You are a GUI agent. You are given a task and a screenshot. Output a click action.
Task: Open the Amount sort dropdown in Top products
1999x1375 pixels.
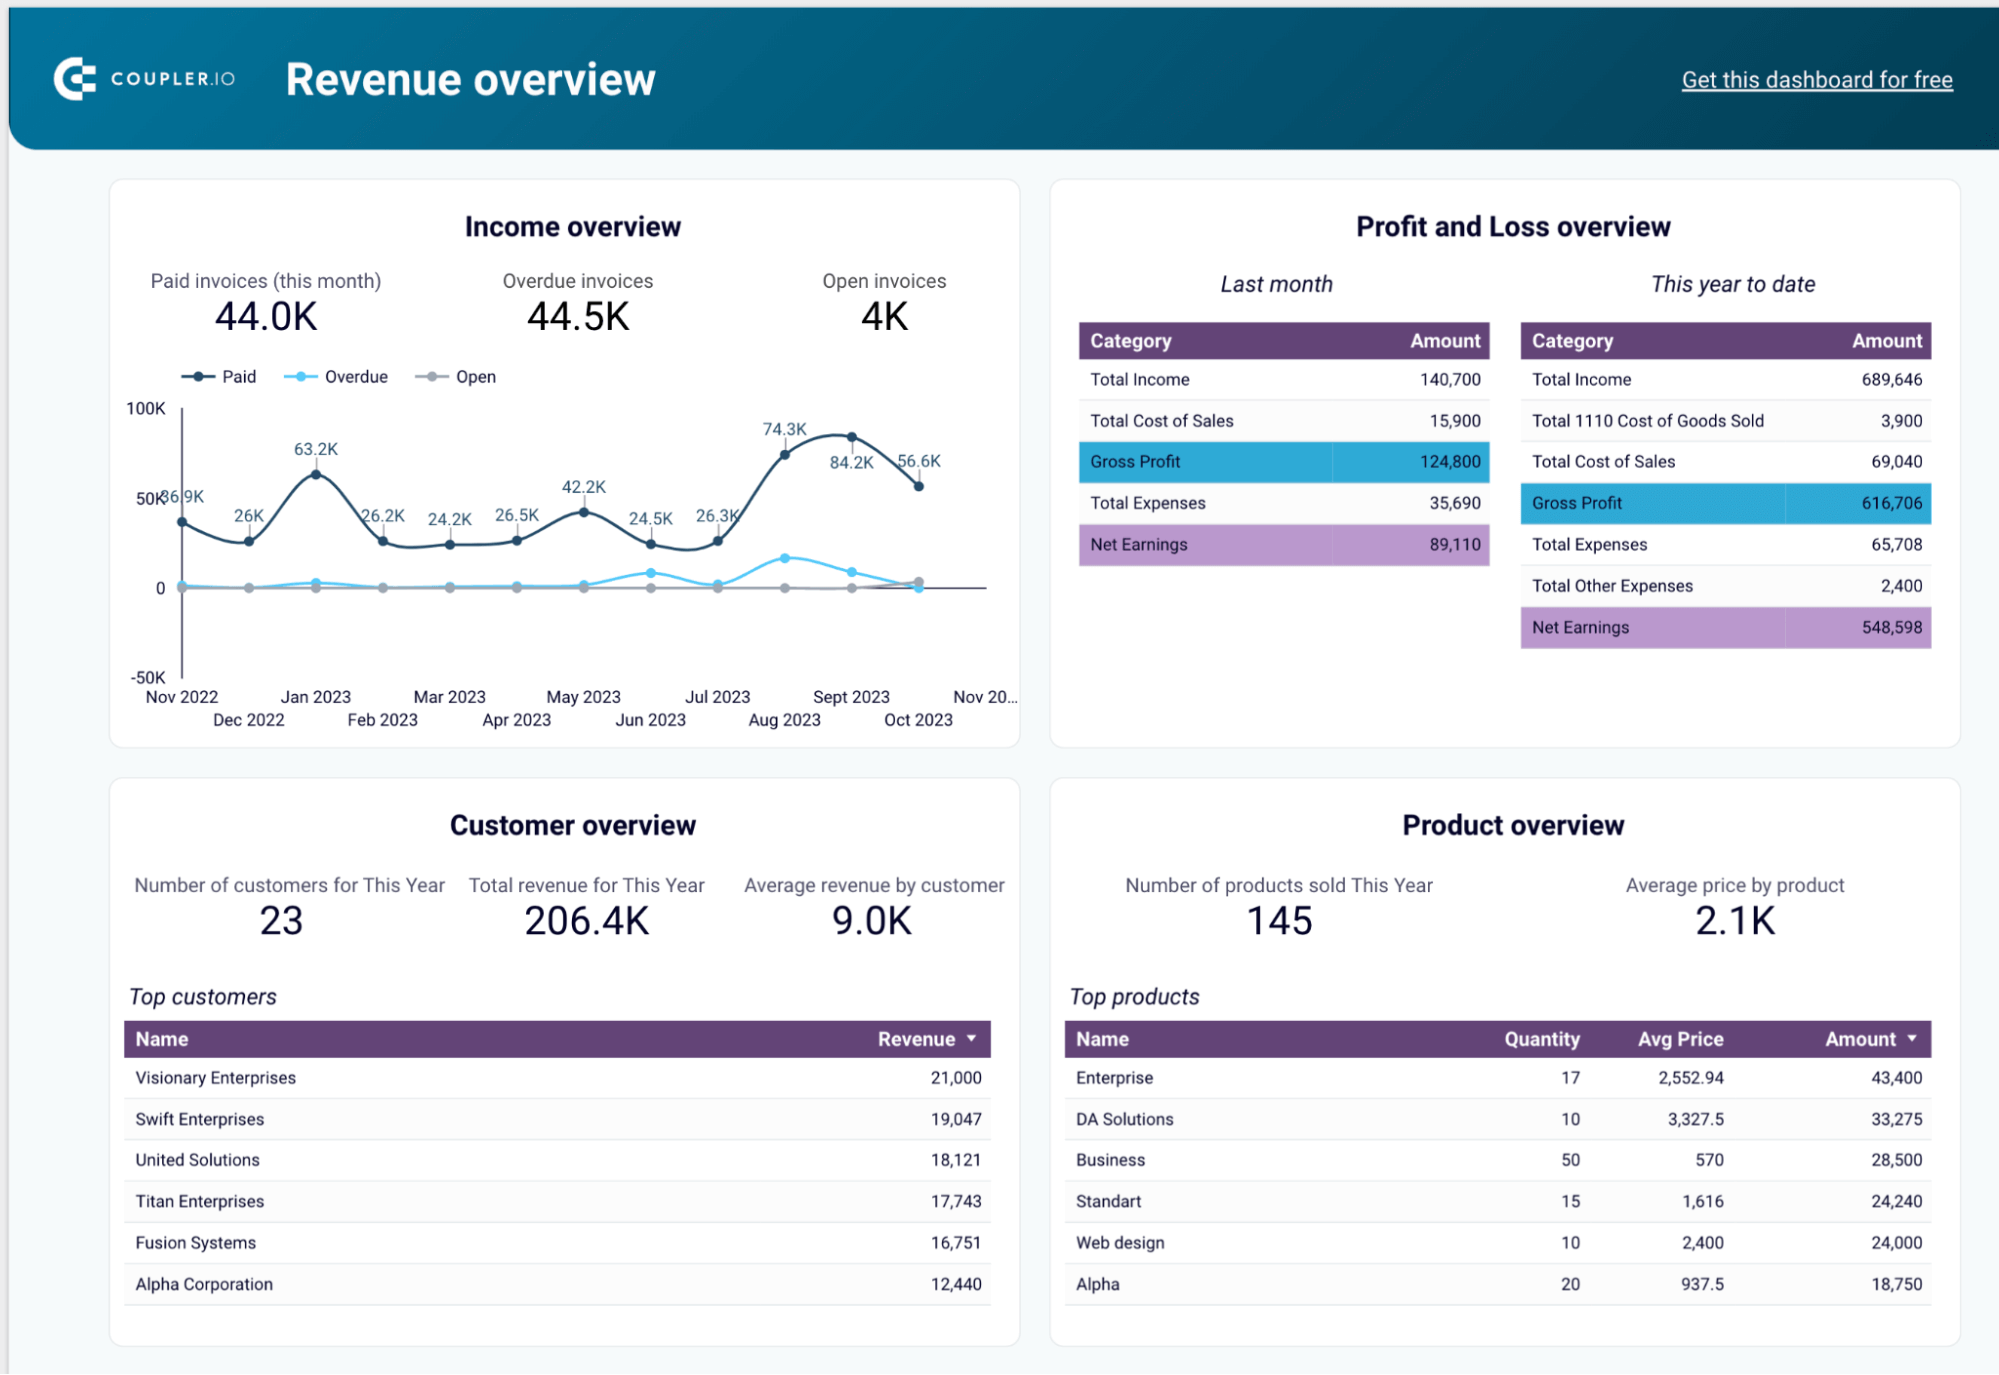[x=1913, y=1039]
